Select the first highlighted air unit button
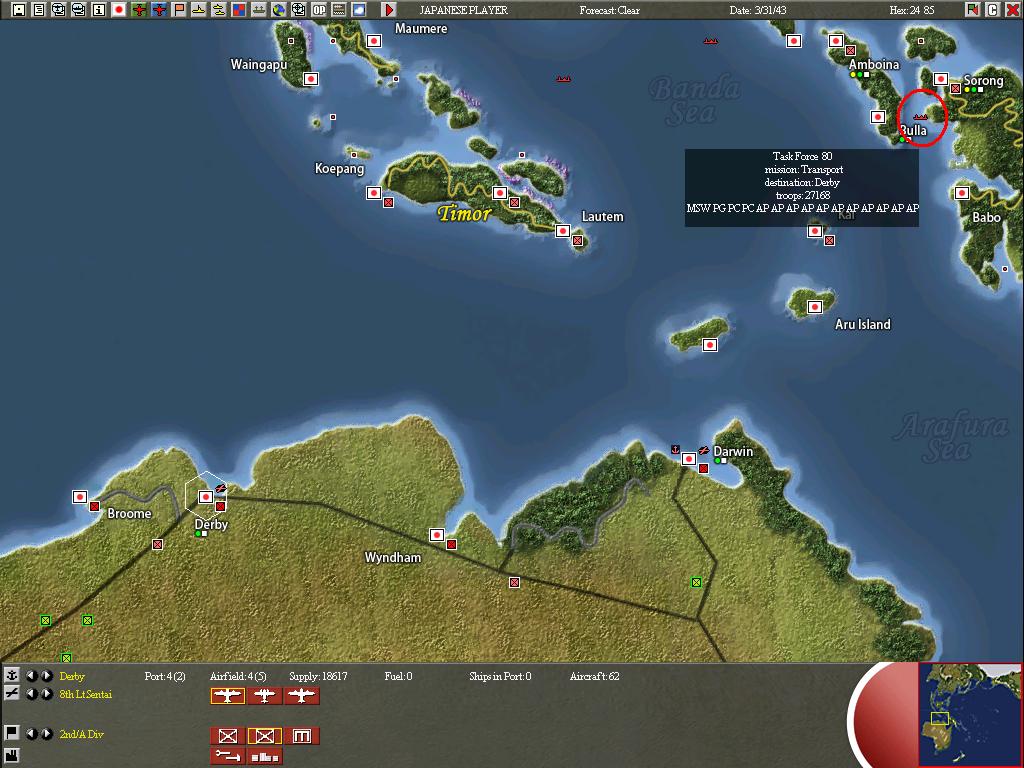Image resolution: width=1024 pixels, height=768 pixels. point(227,696)
